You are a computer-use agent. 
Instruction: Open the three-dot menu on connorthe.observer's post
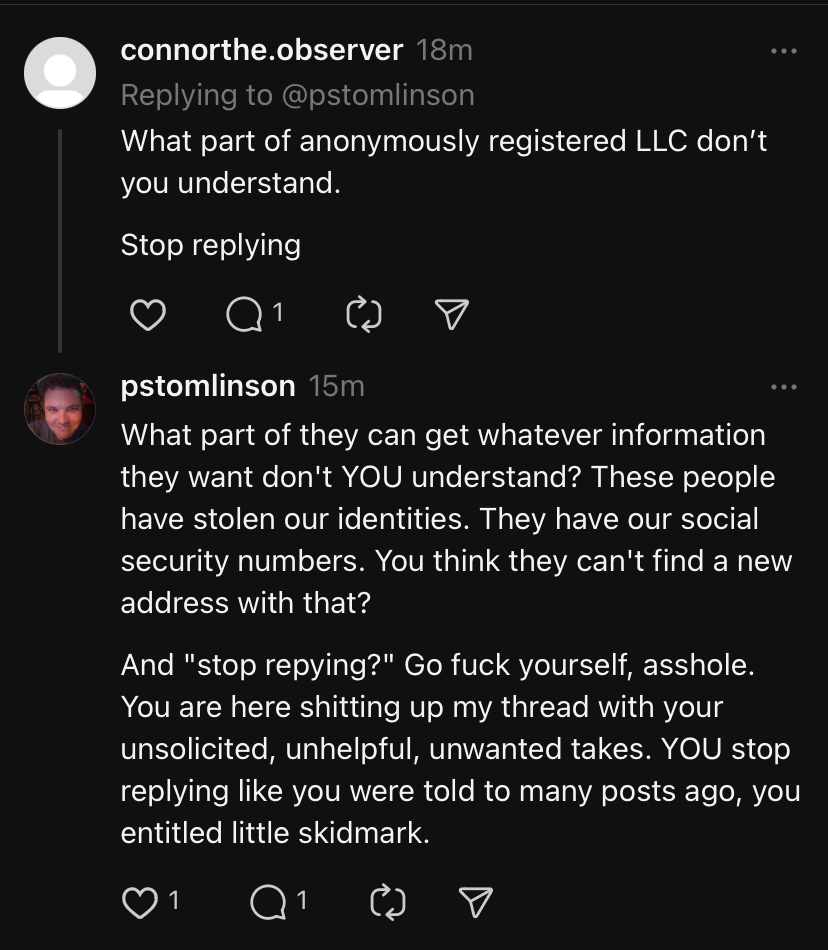(784, 51)
